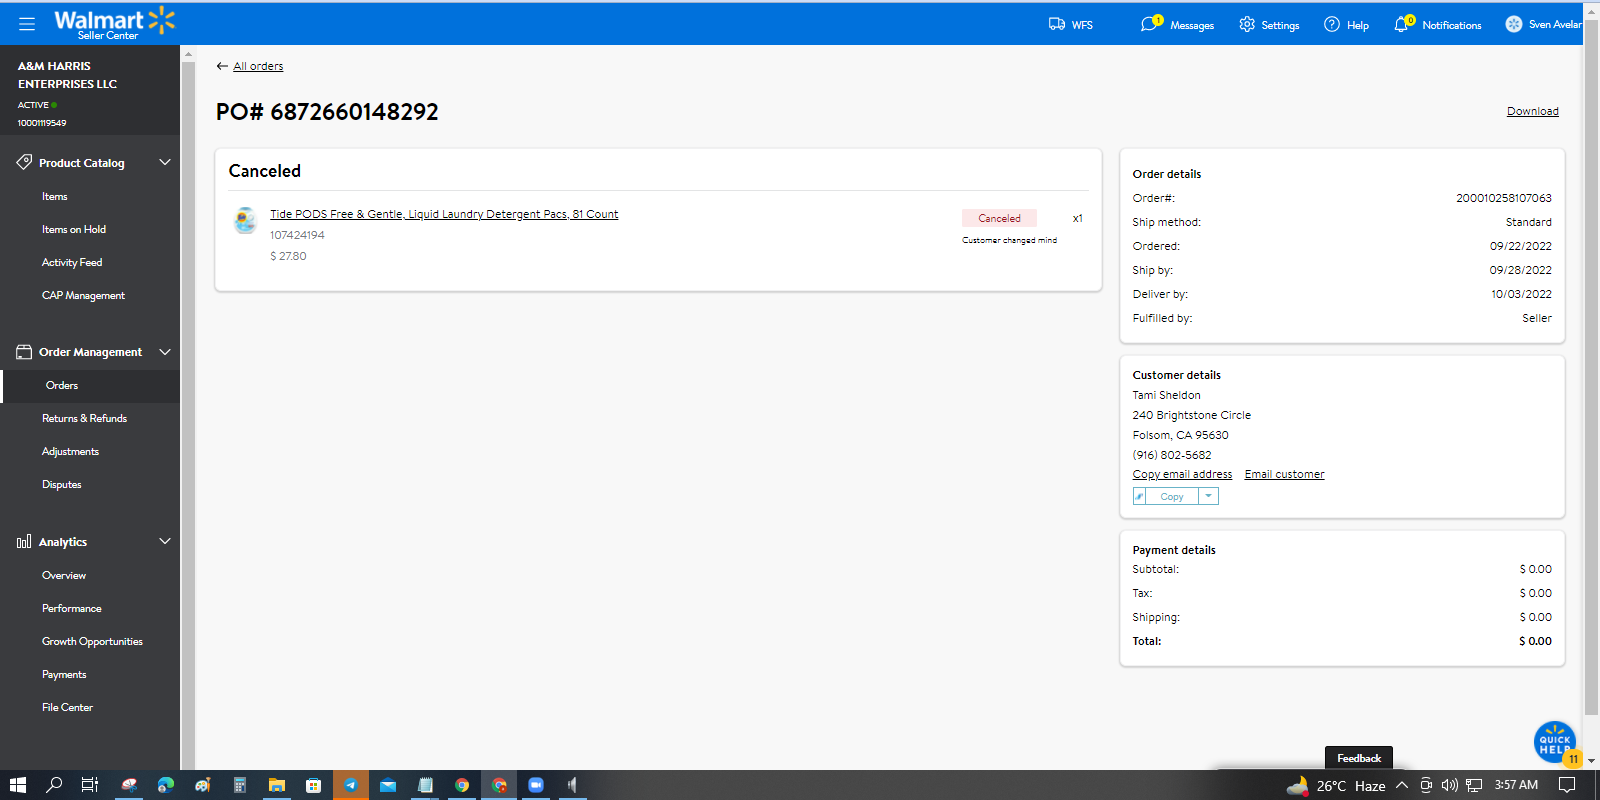Open the weather widget showing 26°C Haze
The height and width of the screenshot is (800, 1600).
pyautogui.click(x=1336, y=785)
